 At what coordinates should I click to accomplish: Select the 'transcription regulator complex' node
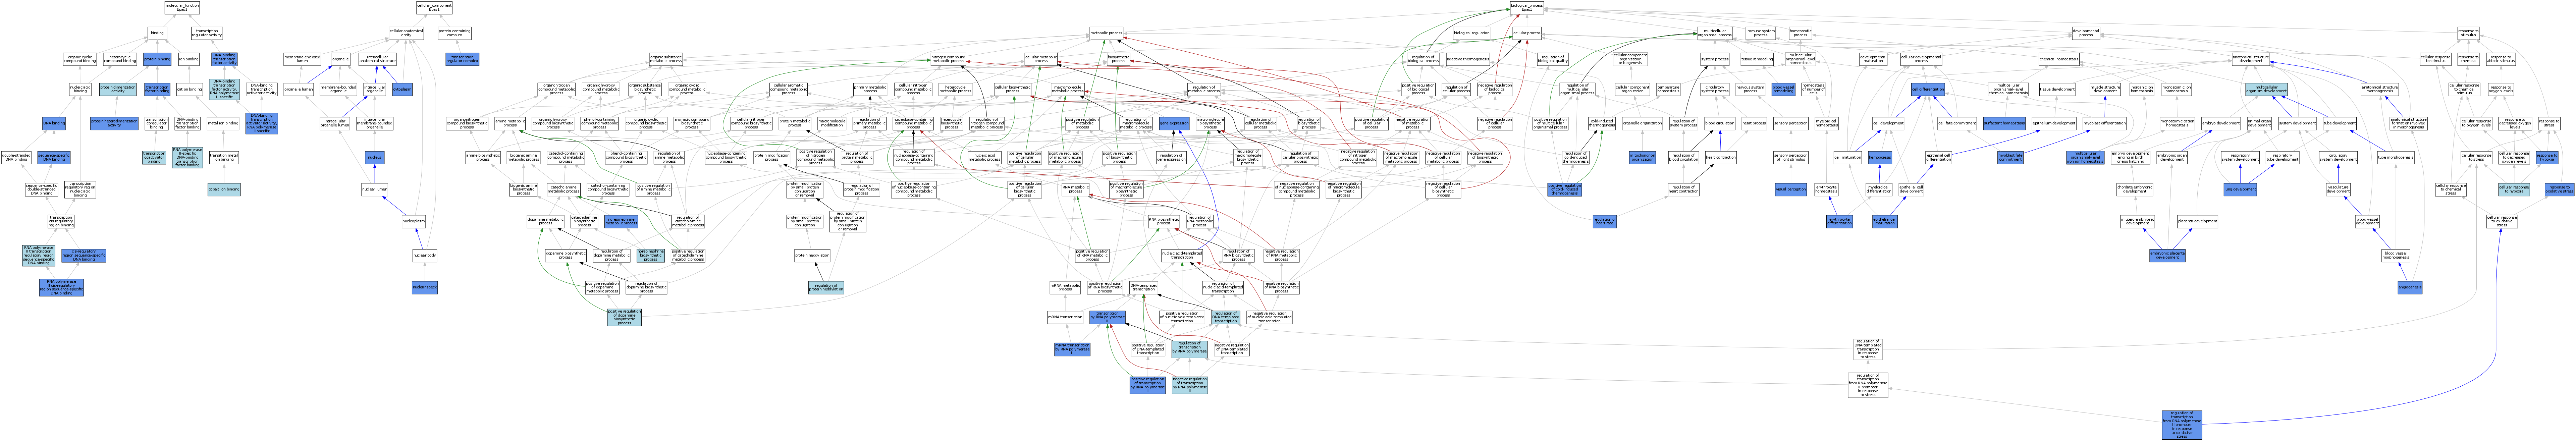[x=462, y=59]
